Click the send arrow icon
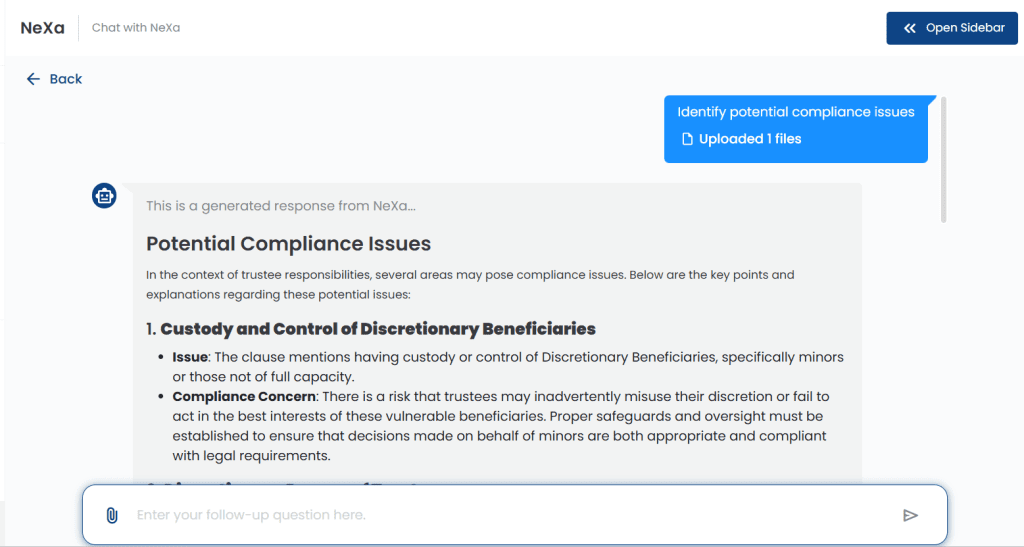1024x547 pixels. pos(910,516)
